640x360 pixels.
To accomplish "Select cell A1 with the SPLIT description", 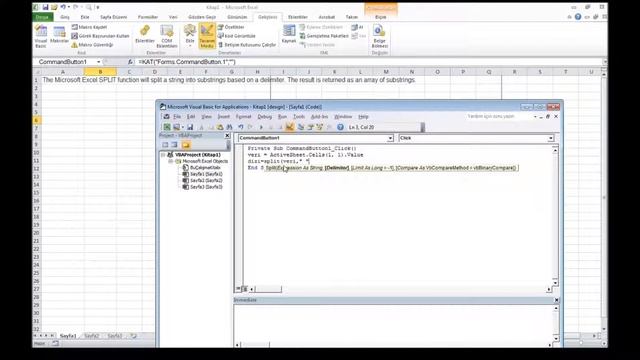I will coord(62,80).
